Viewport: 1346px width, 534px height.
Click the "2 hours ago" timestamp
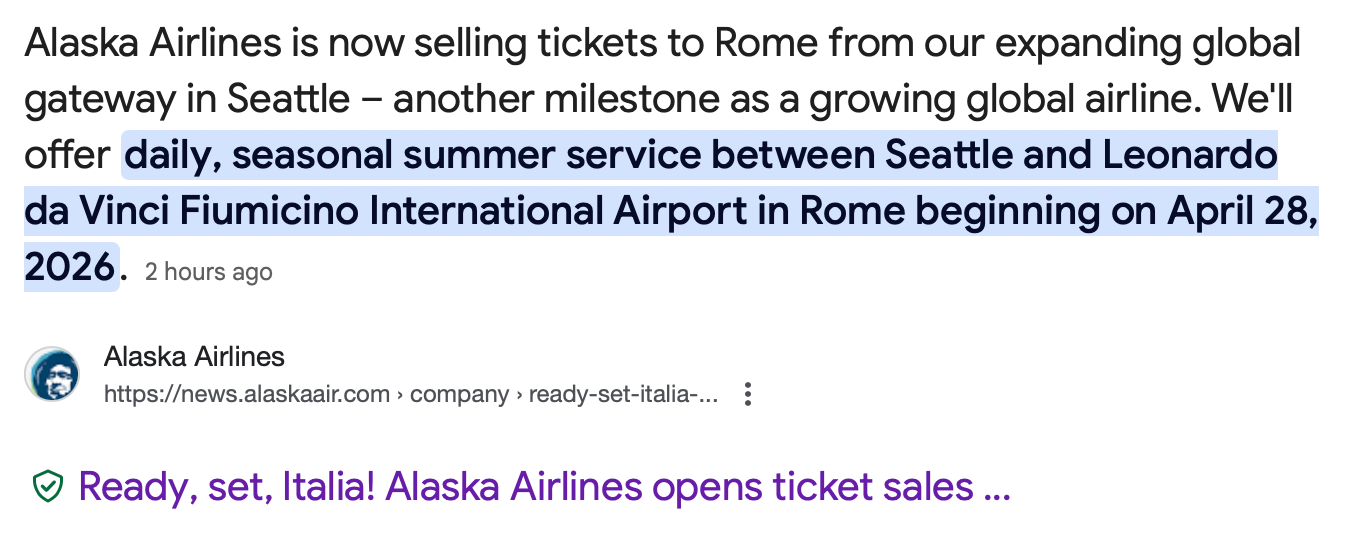208,271
